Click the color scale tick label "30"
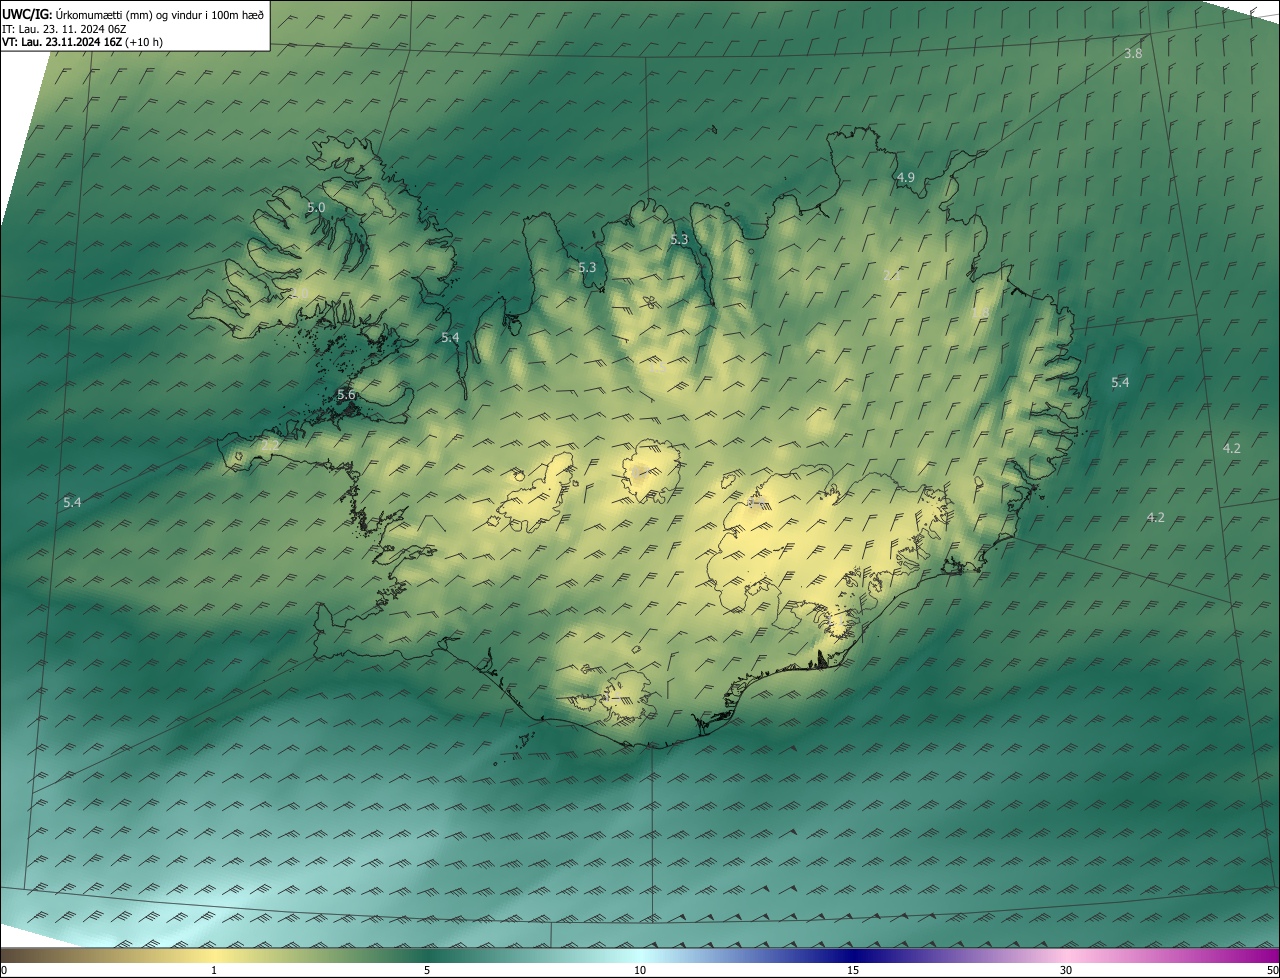The image size is (1280, 978). 1066,970
